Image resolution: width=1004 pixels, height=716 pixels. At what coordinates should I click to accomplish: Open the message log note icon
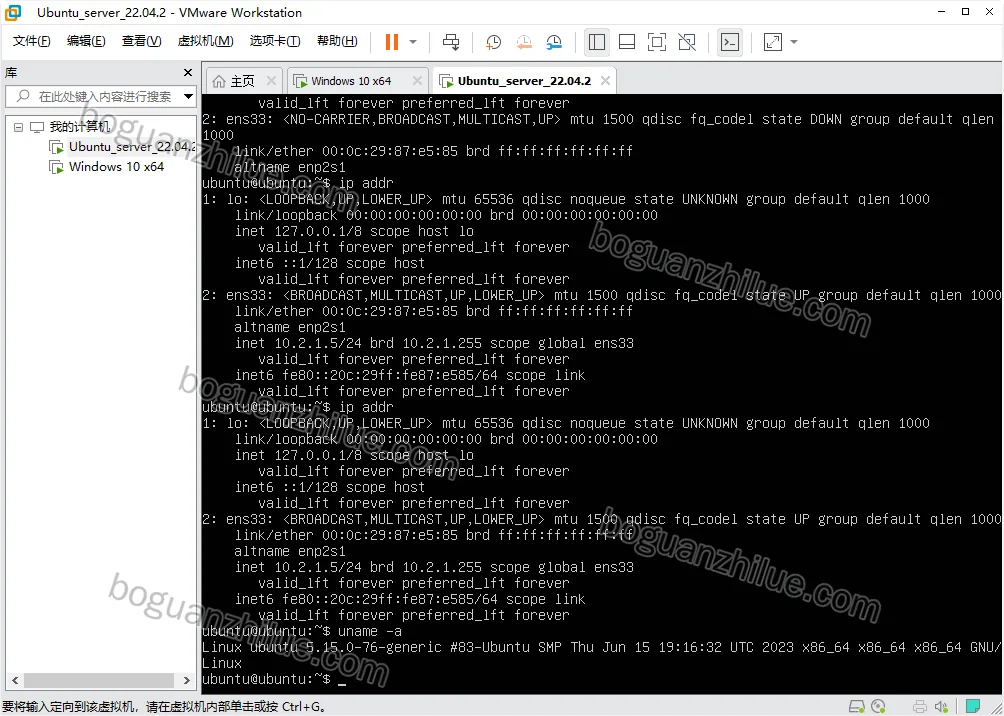[973, 706]
